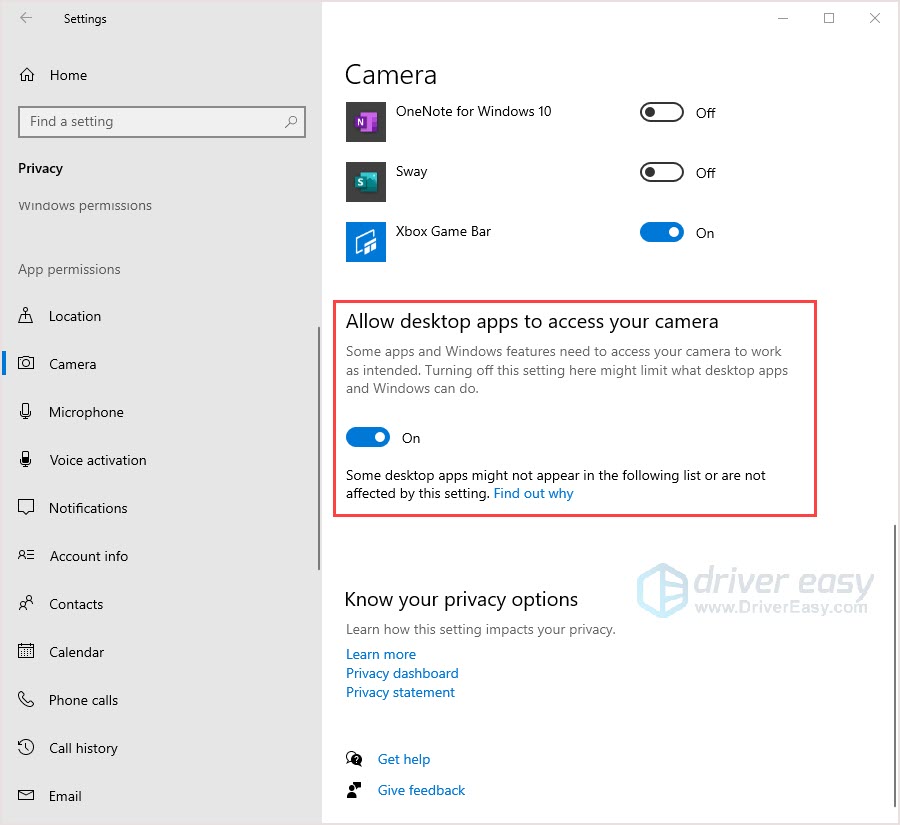Click the back arrow in Settings
The height and width of the screenshot is (825, 900).
(26, 18)
